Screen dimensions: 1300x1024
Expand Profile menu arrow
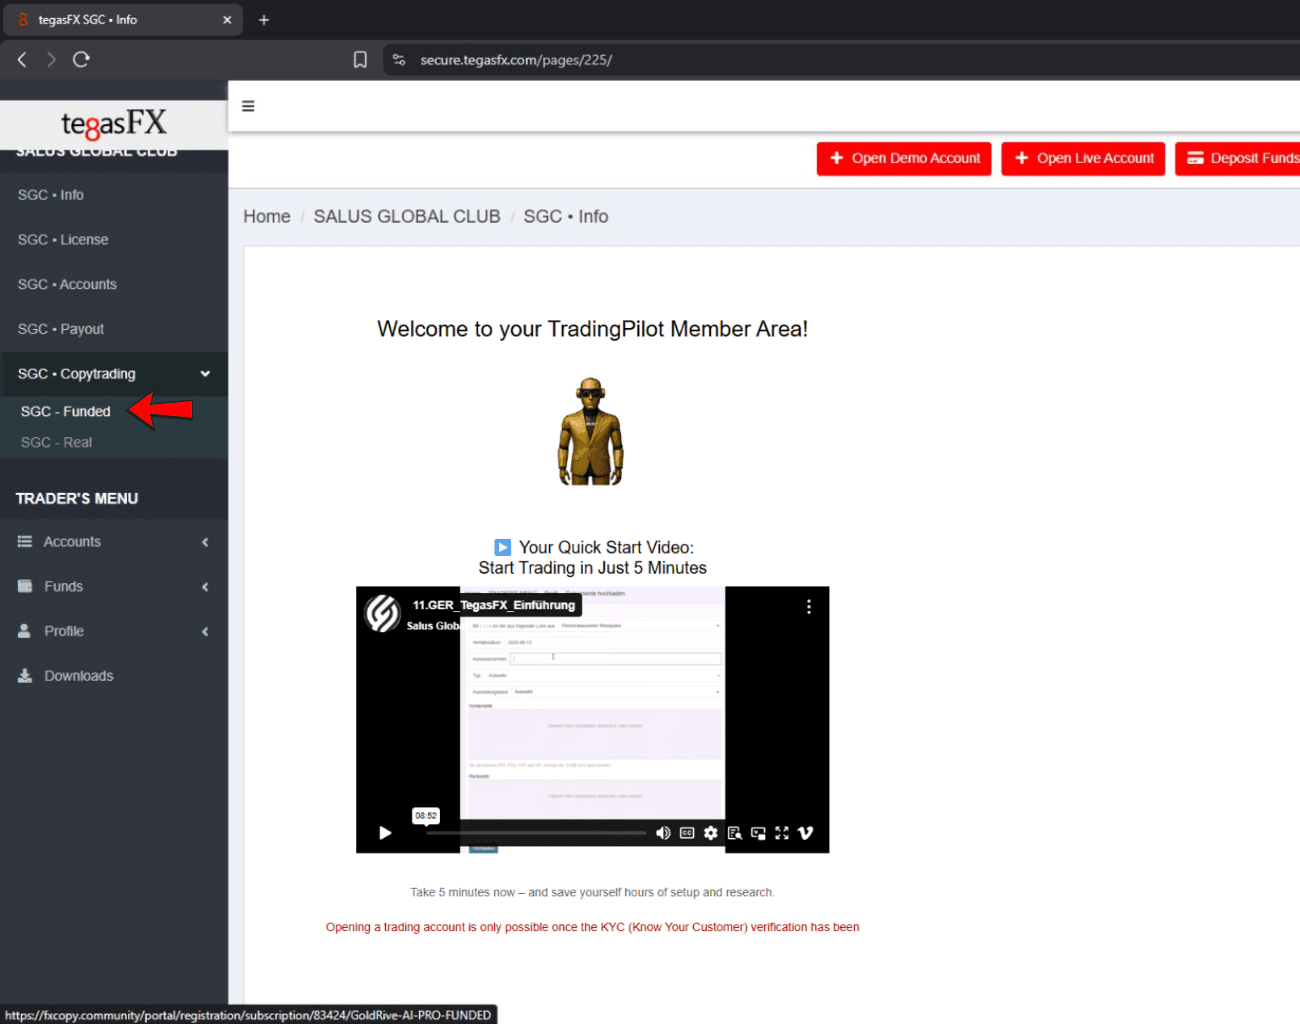[x=205, y=631]
